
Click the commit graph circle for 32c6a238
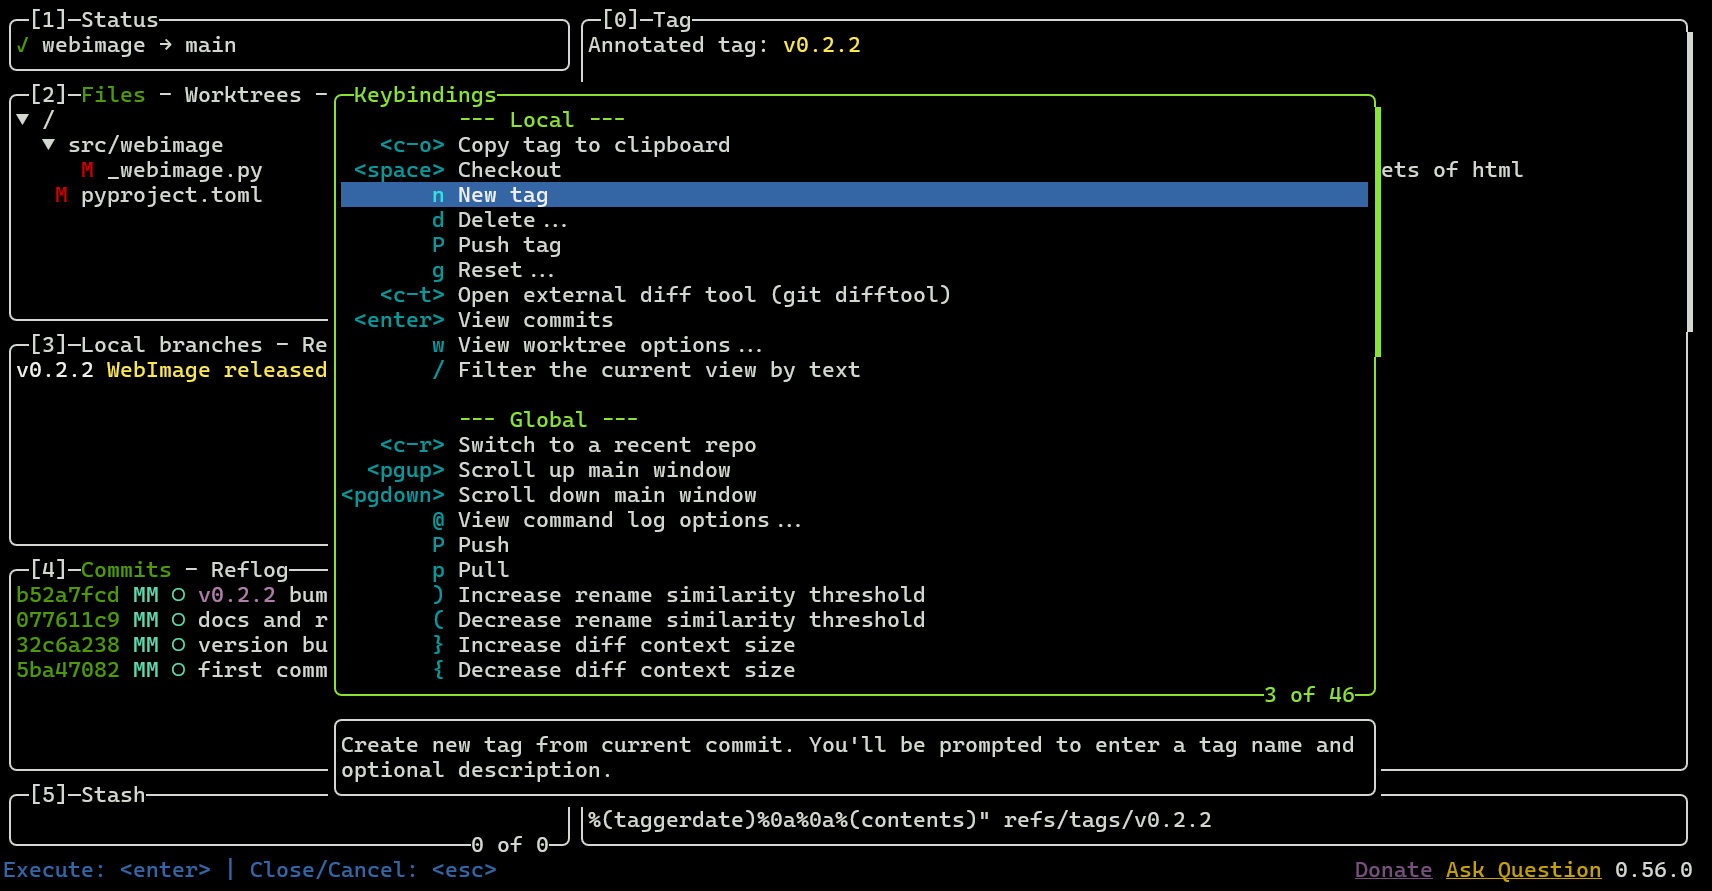(178, 645)
